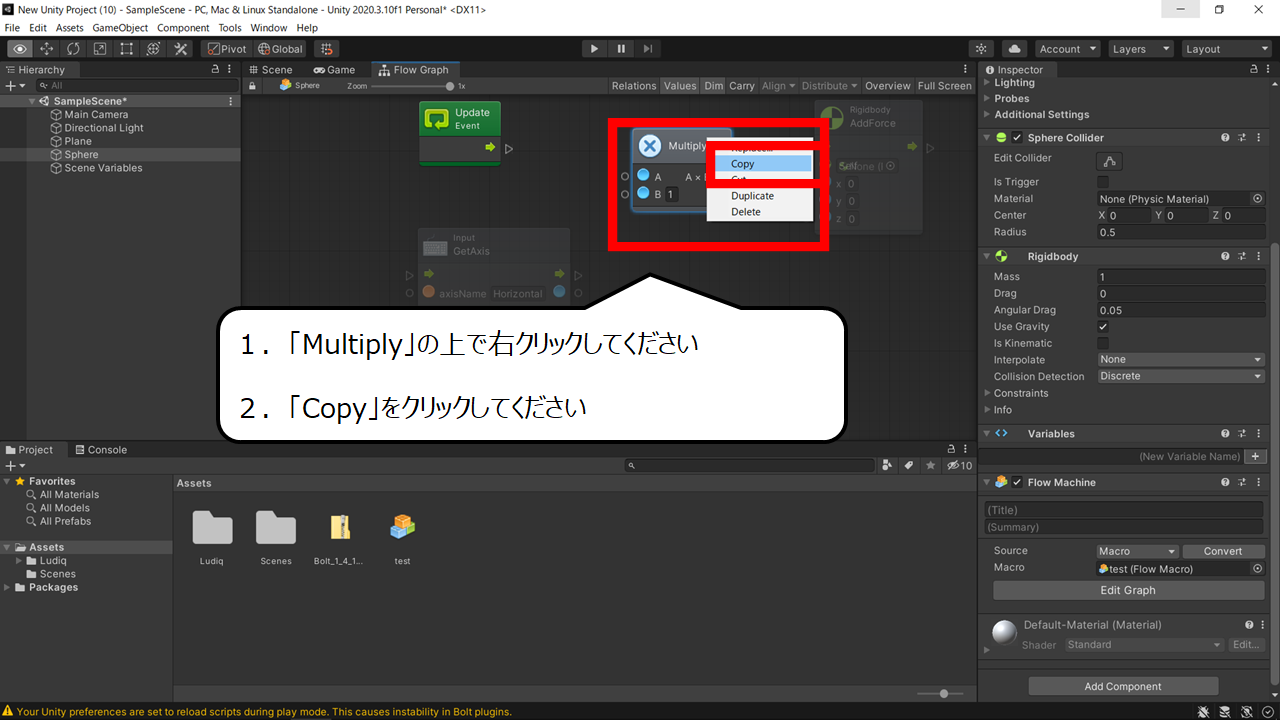
Task: Open the Source Macro dropdown
Action: [x=1138, y=551]
